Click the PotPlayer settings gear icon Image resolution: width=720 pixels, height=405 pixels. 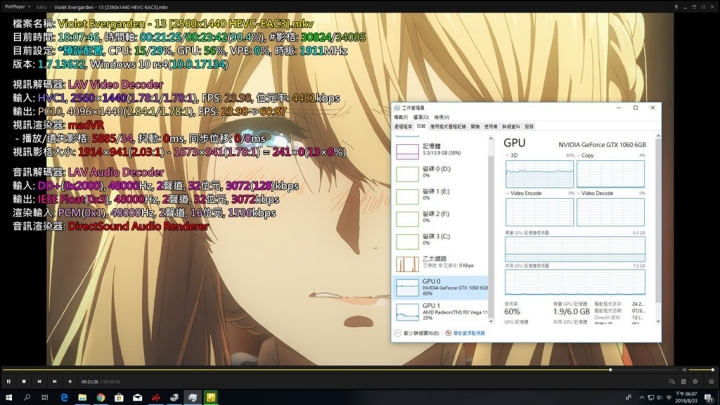695,381
